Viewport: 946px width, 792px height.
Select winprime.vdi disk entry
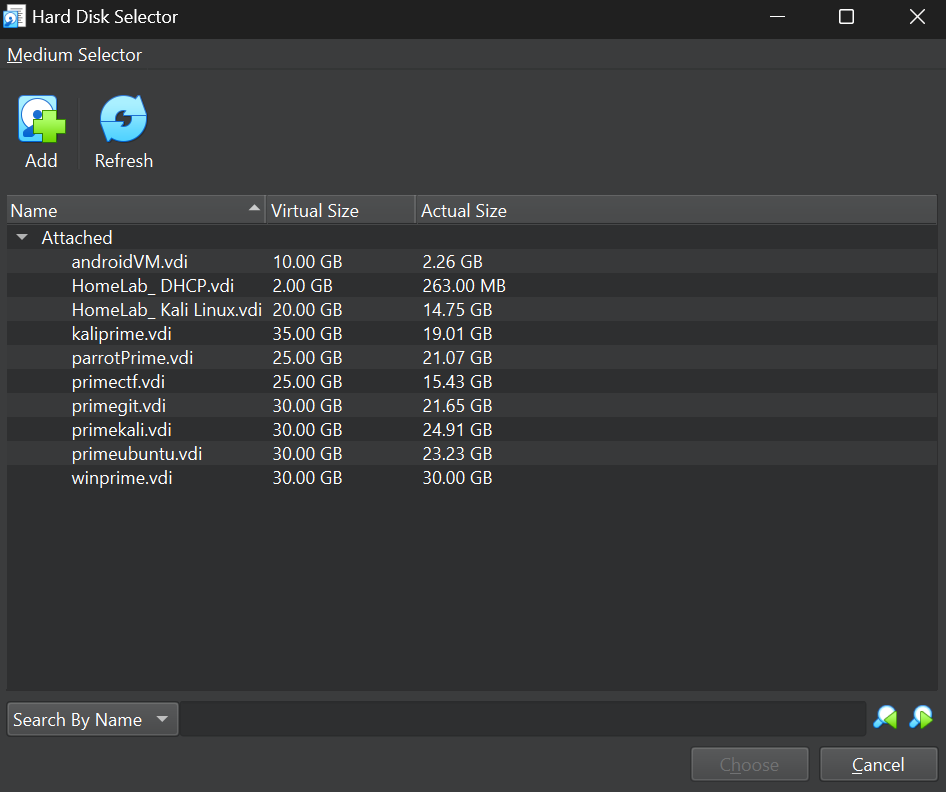click(122, 478)
